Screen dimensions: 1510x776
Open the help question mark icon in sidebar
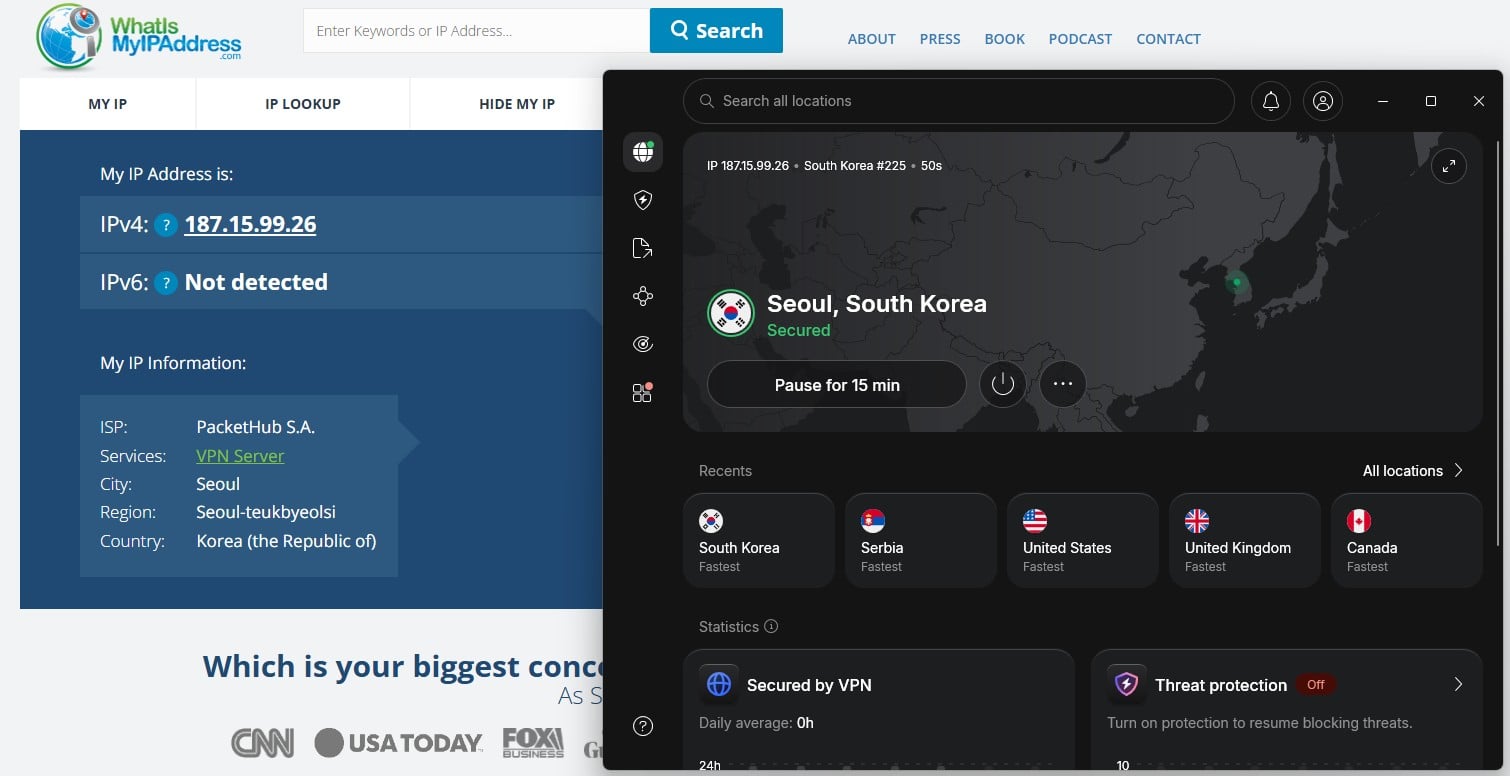(643, 726)
